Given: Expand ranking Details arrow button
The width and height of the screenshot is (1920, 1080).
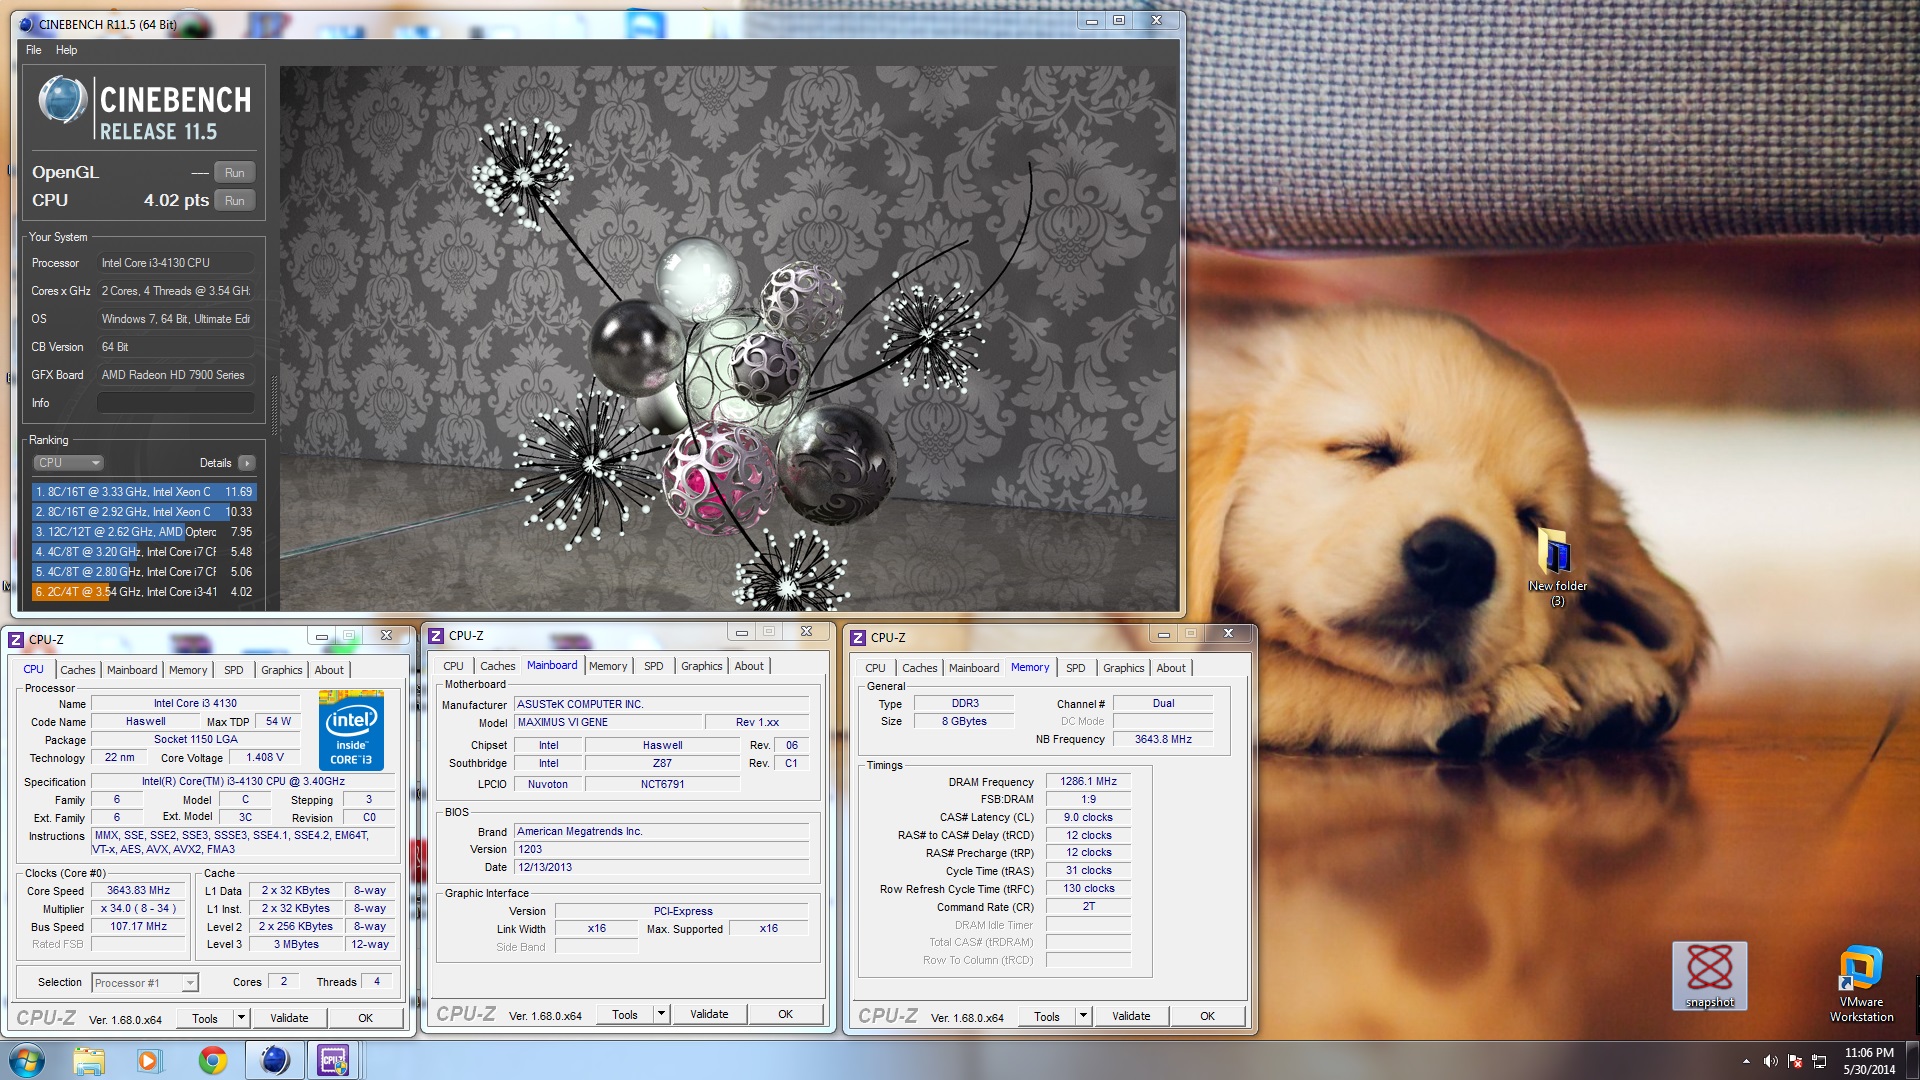Looking at the screenshot, I should point(247,463).
